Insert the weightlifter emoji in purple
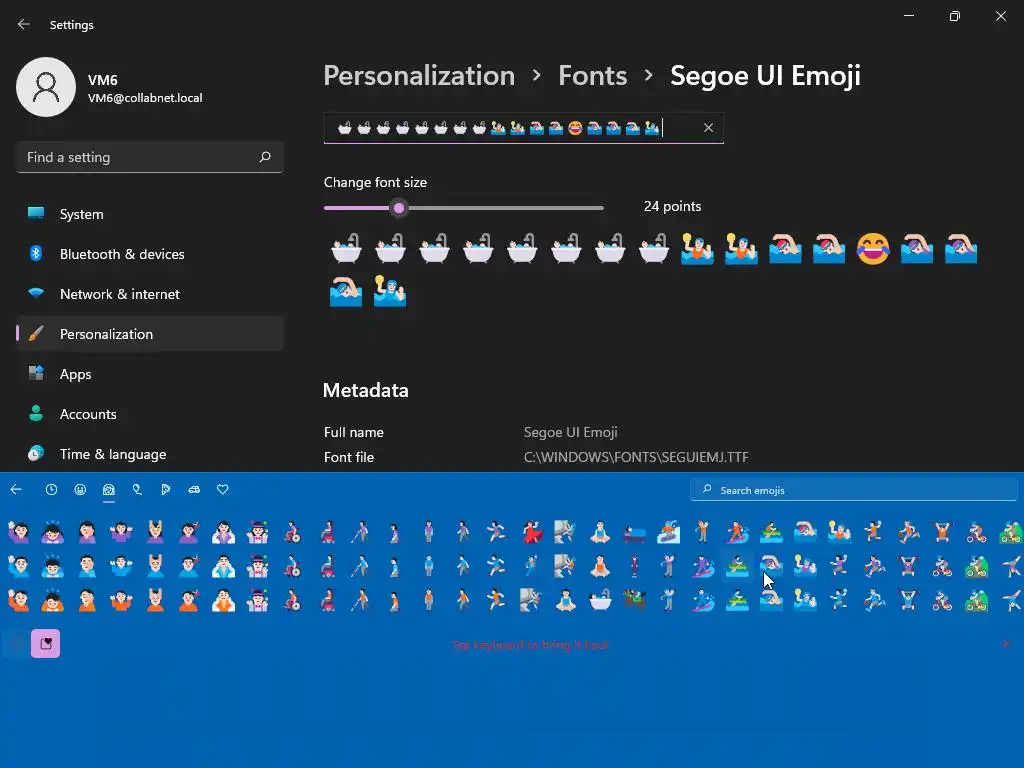1024x768 pixels. pos(908,567)
